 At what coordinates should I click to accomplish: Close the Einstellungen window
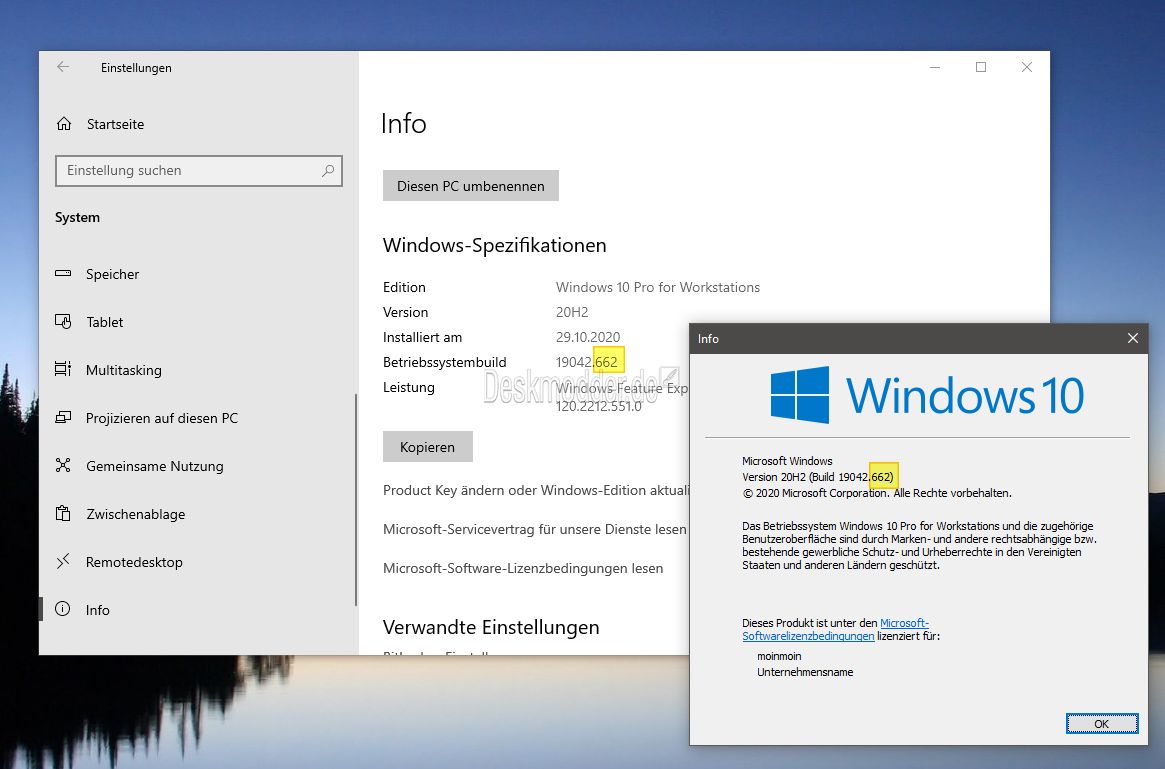tap(1027, 67)
